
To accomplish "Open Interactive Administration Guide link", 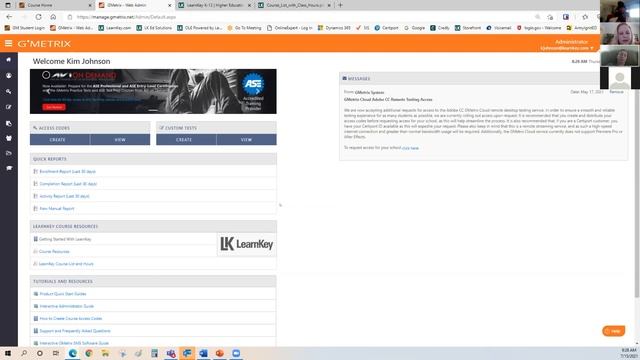I will pos(67,306).
